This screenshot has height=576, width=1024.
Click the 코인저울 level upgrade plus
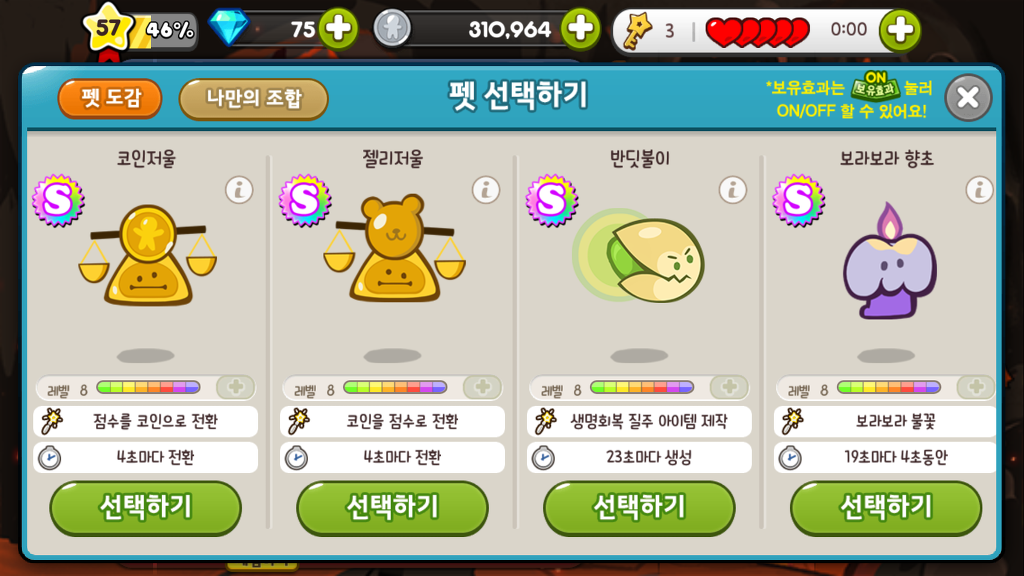pos(236,387)
